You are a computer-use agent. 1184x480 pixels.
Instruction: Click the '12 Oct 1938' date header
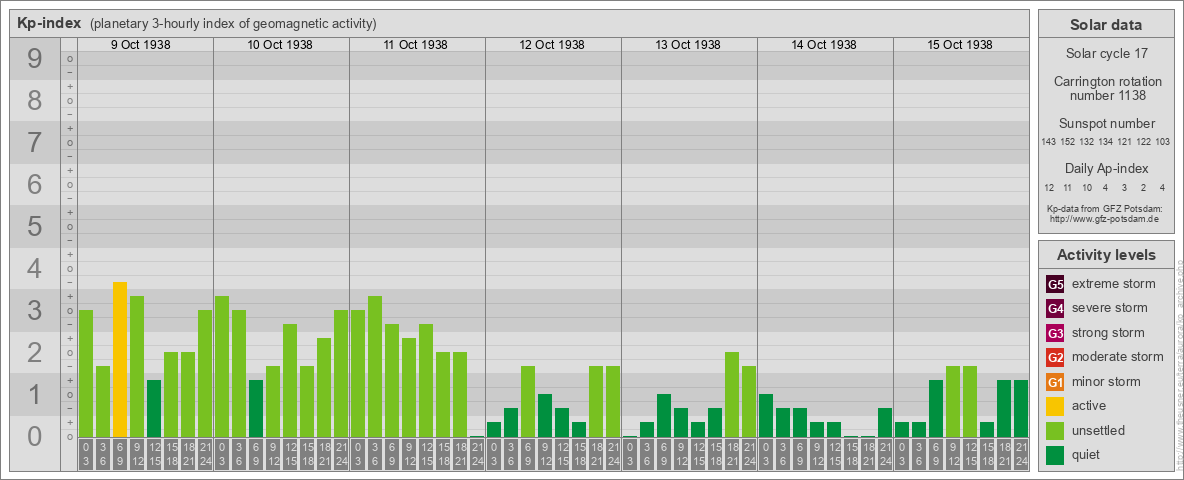552,45
